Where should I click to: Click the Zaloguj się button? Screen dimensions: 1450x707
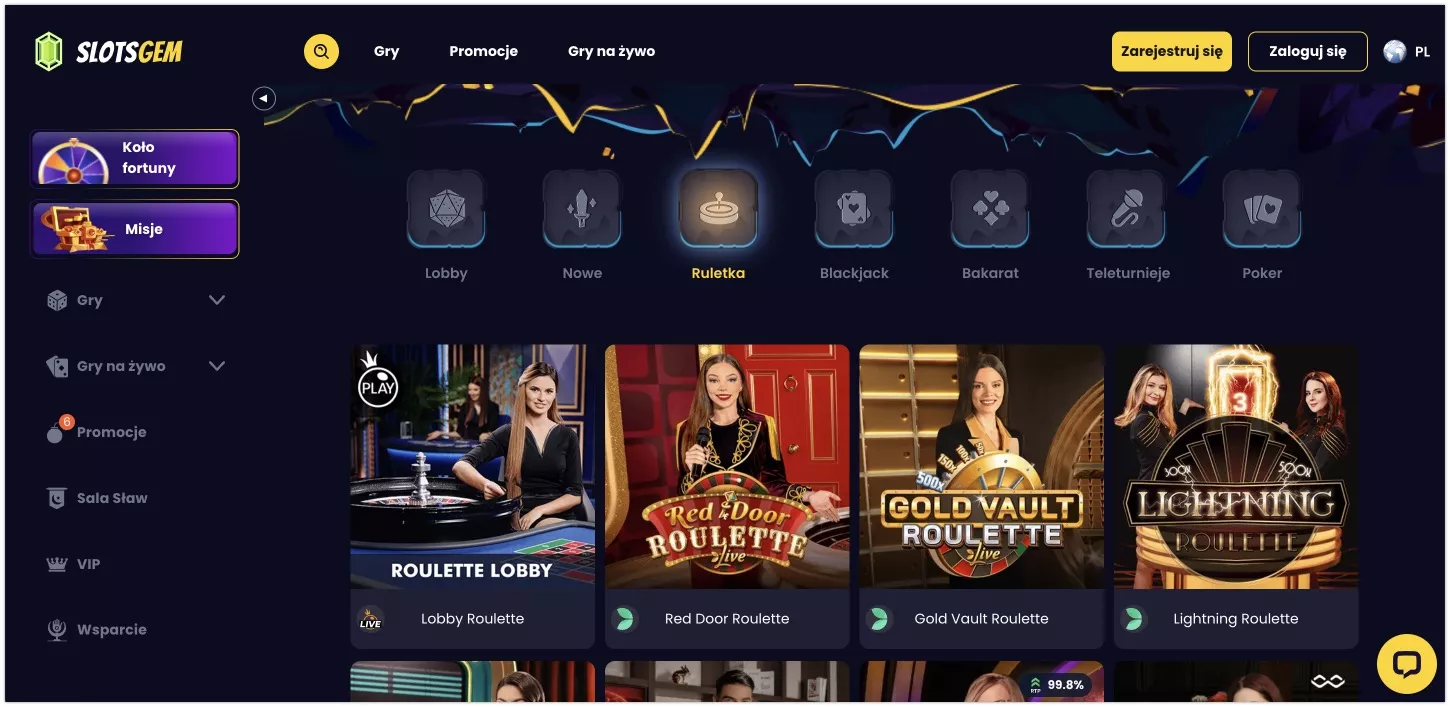[1307, 51]
